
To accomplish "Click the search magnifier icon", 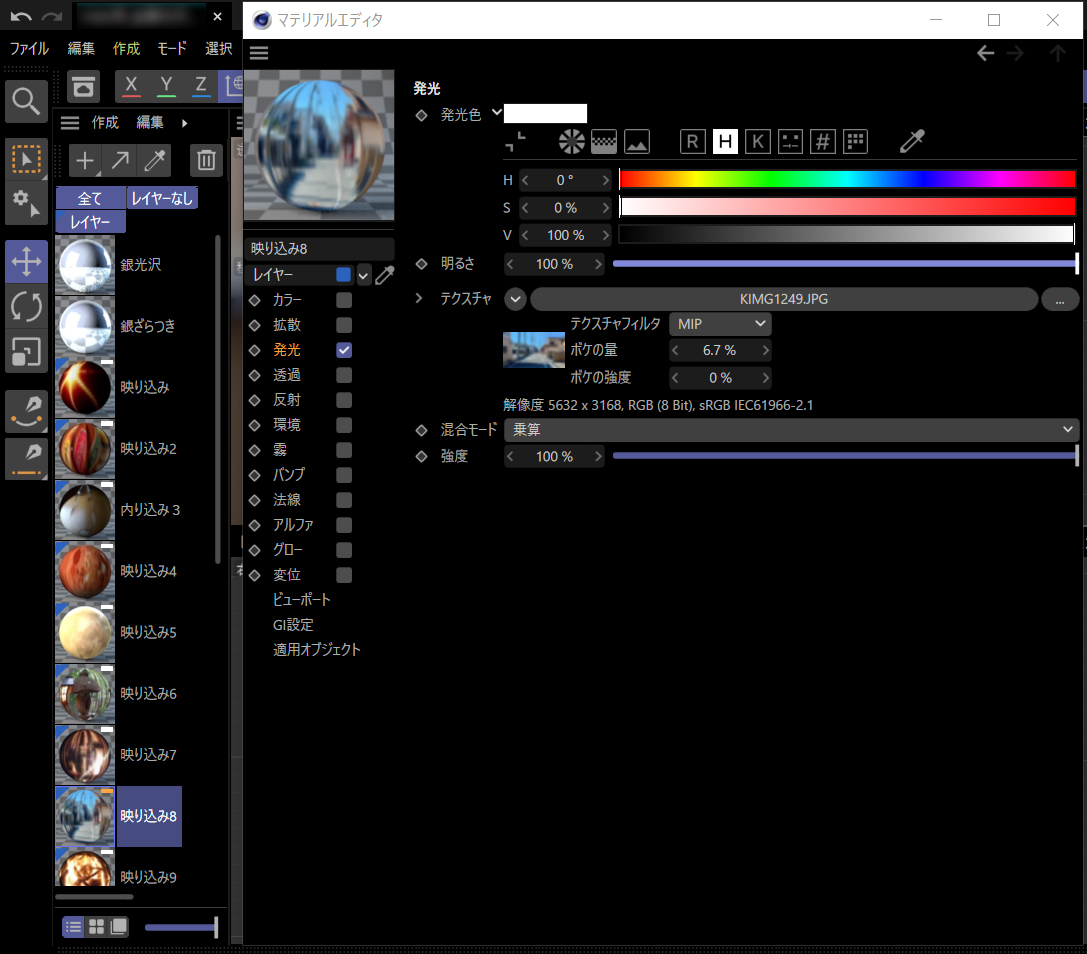I will pyautogui.click(x=26, y=101).
